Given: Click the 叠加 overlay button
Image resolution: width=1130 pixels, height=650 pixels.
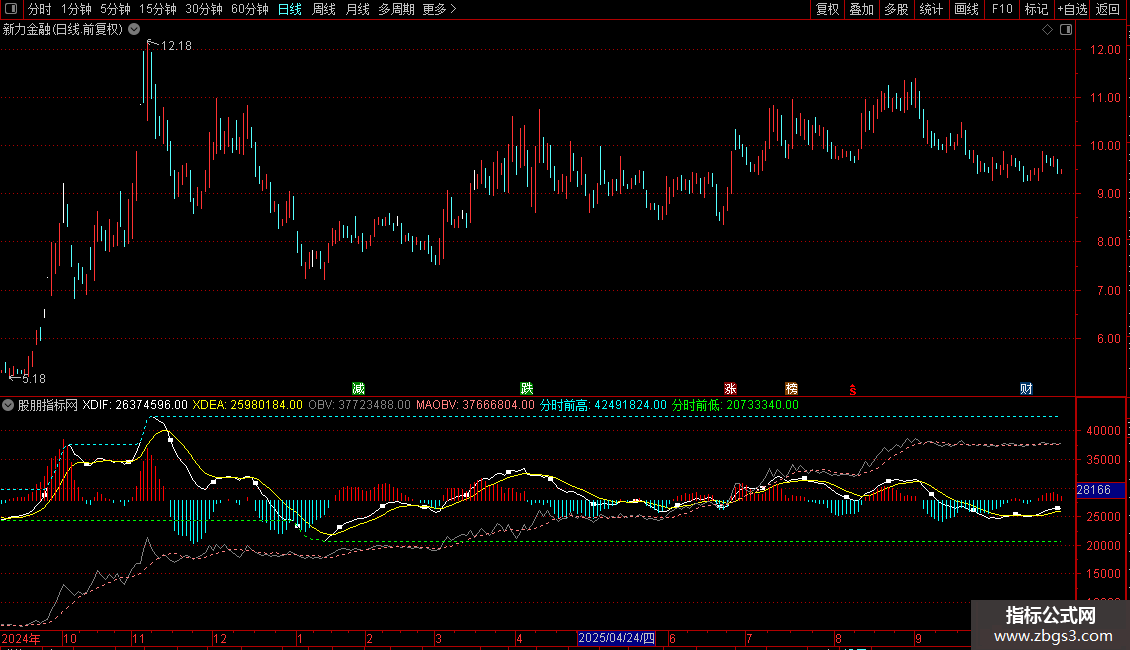Looking at the screenshot, I should (x=861, y=9).
